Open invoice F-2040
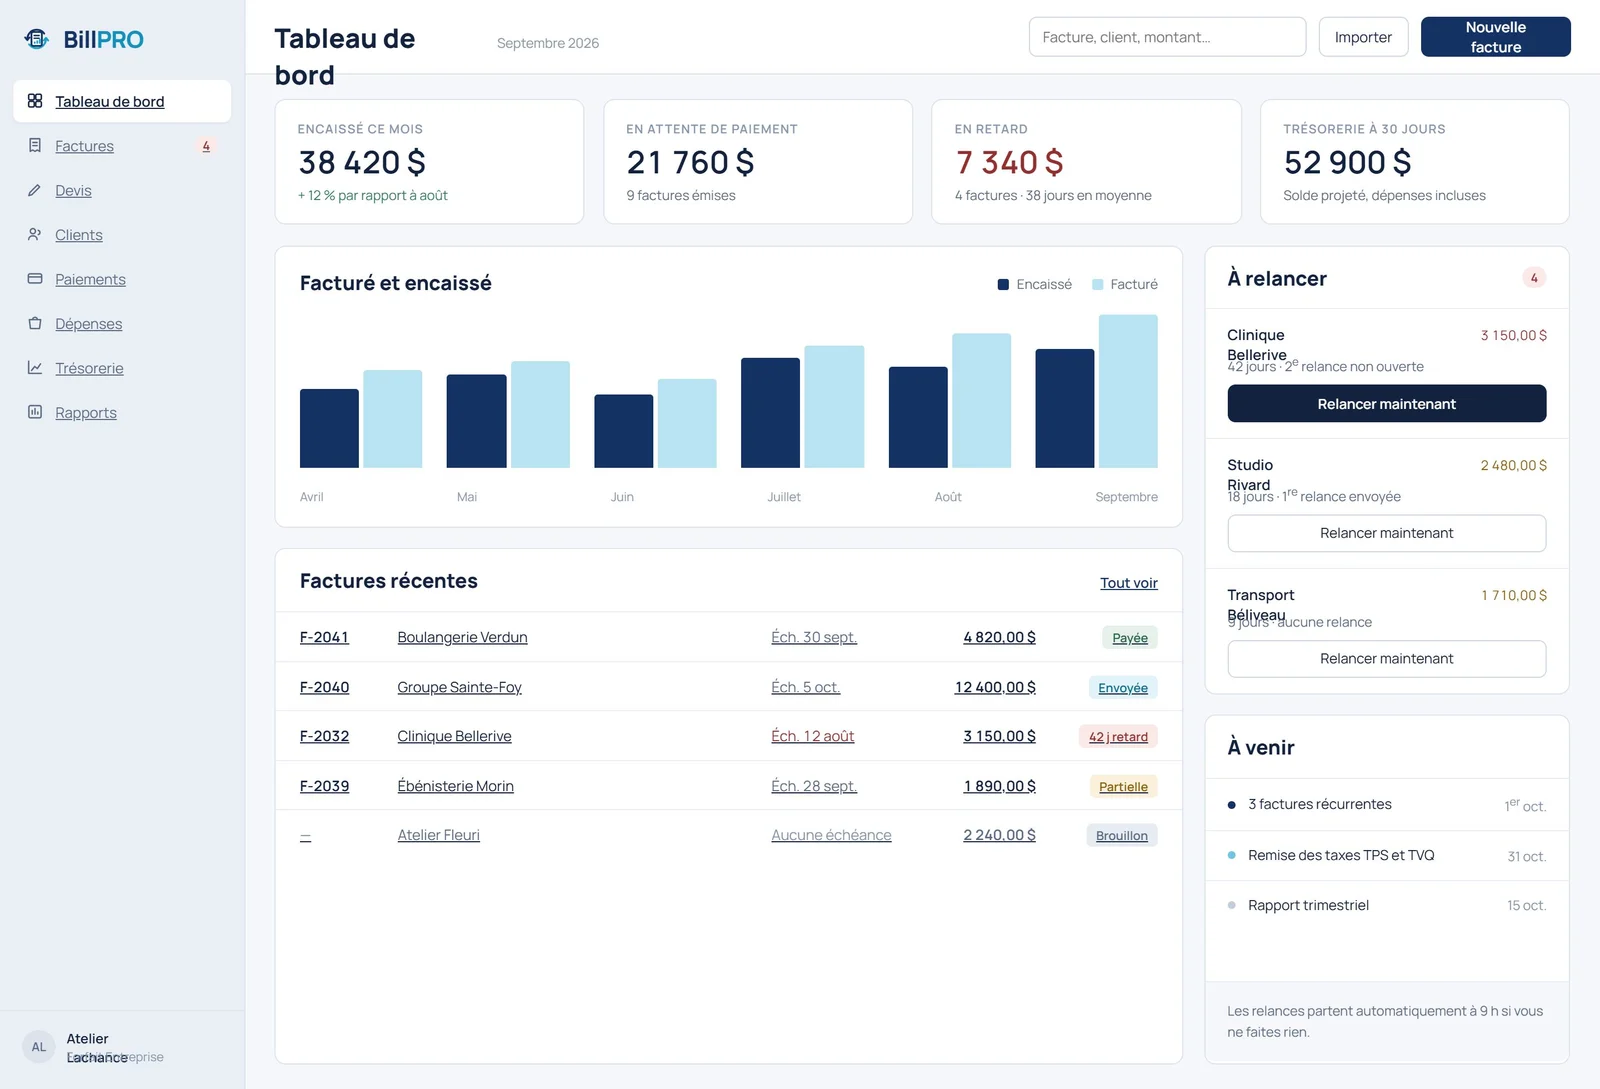The width and height of the screenshot is (1600, 1089). (x=324, y=687)
